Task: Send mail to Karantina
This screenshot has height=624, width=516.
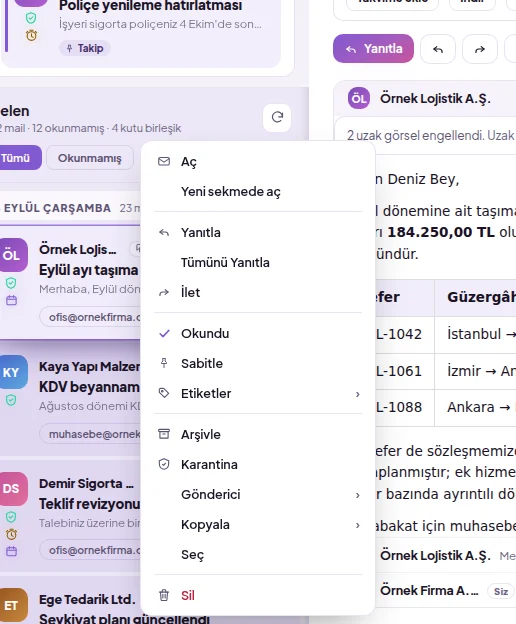Action: (x=258, y=464)
